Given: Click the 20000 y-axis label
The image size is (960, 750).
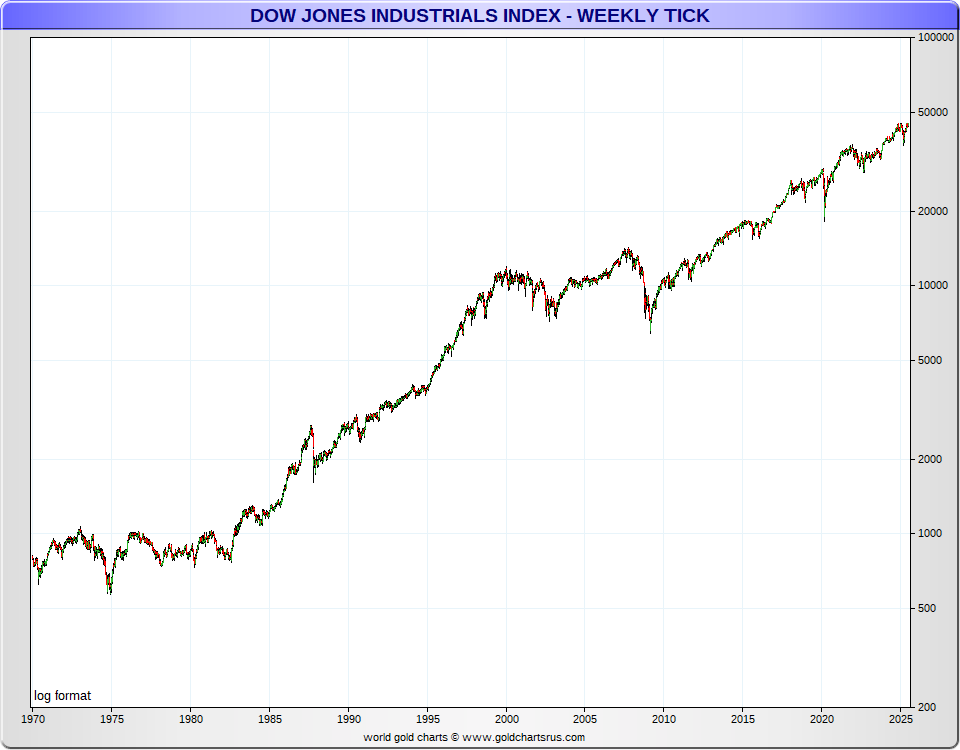Looking at the screenshot, I should click(933, 211).
